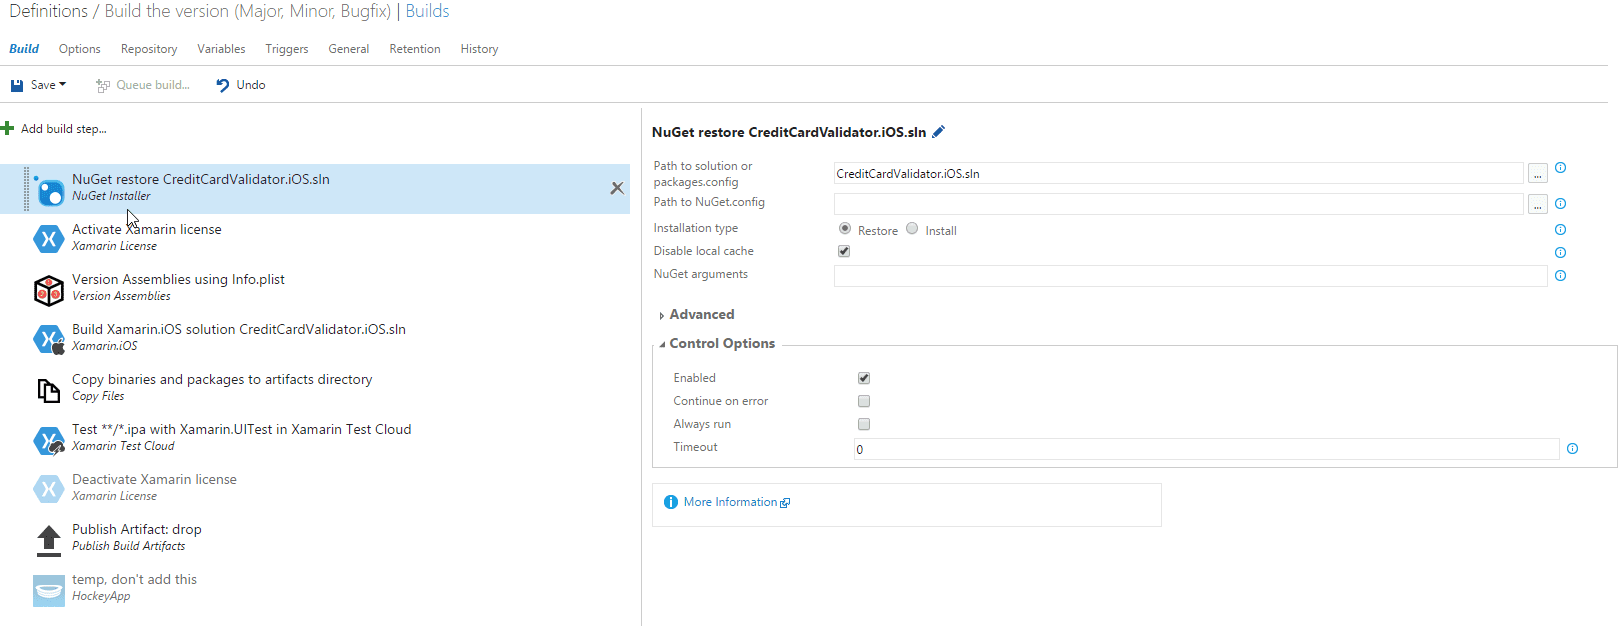Select the Activate Xamarin license step
1618x626 pixels.
click(x=315, y=239)
